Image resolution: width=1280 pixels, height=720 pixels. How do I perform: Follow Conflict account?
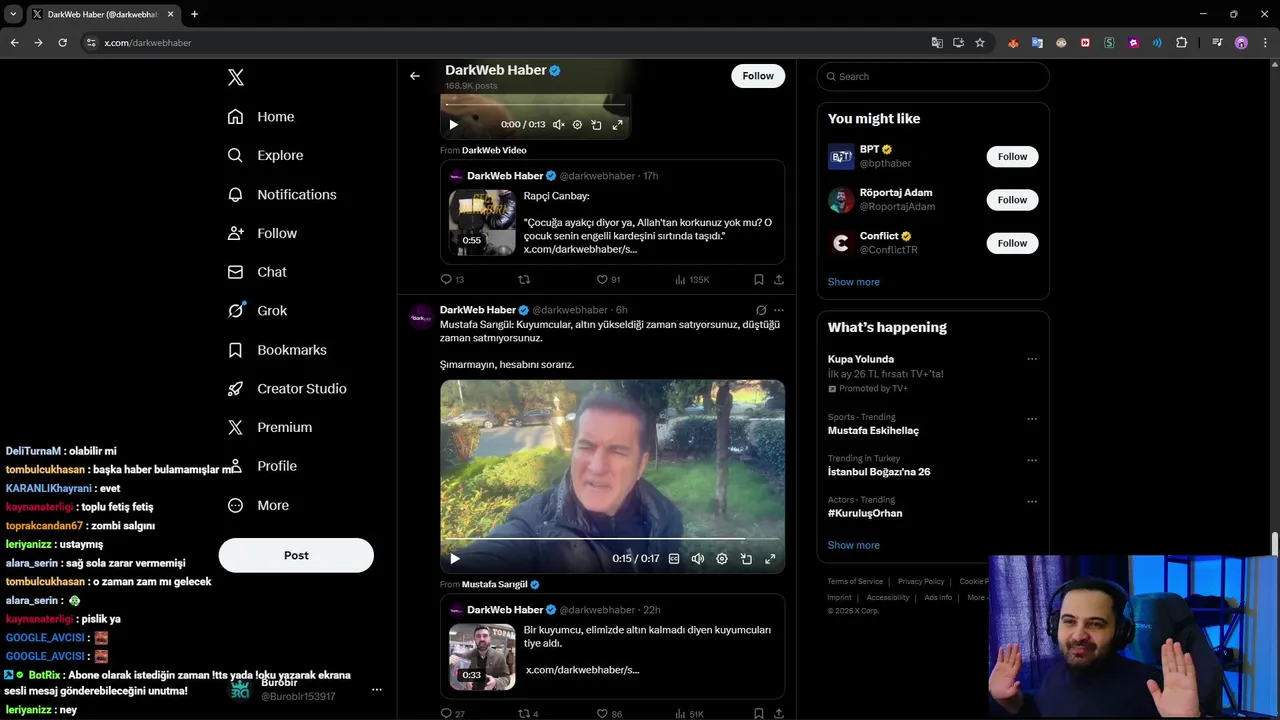[1012, 243]
